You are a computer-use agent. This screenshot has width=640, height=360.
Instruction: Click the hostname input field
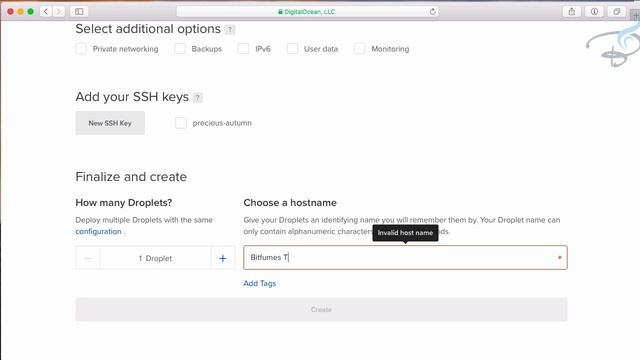point(405,258)
